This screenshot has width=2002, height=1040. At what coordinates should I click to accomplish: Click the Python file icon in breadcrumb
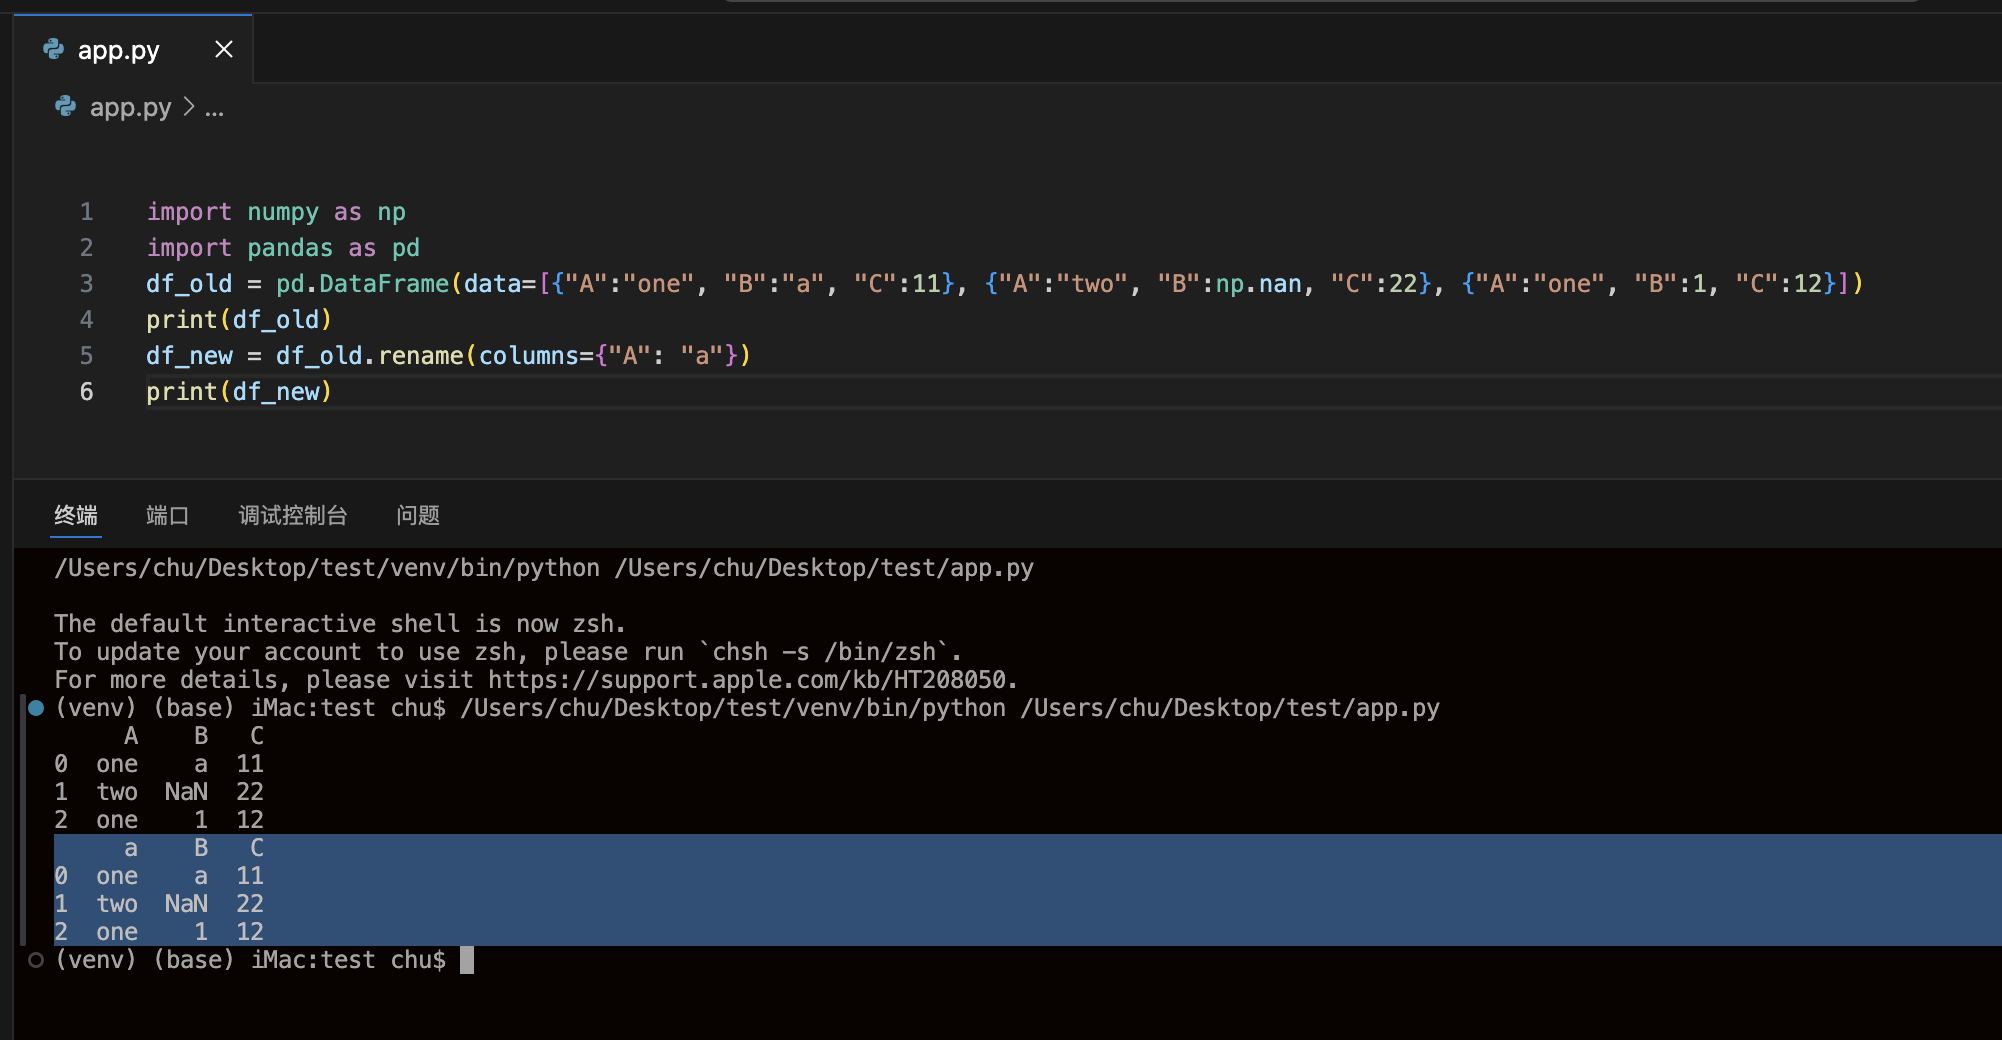click(x=66, y=106)
